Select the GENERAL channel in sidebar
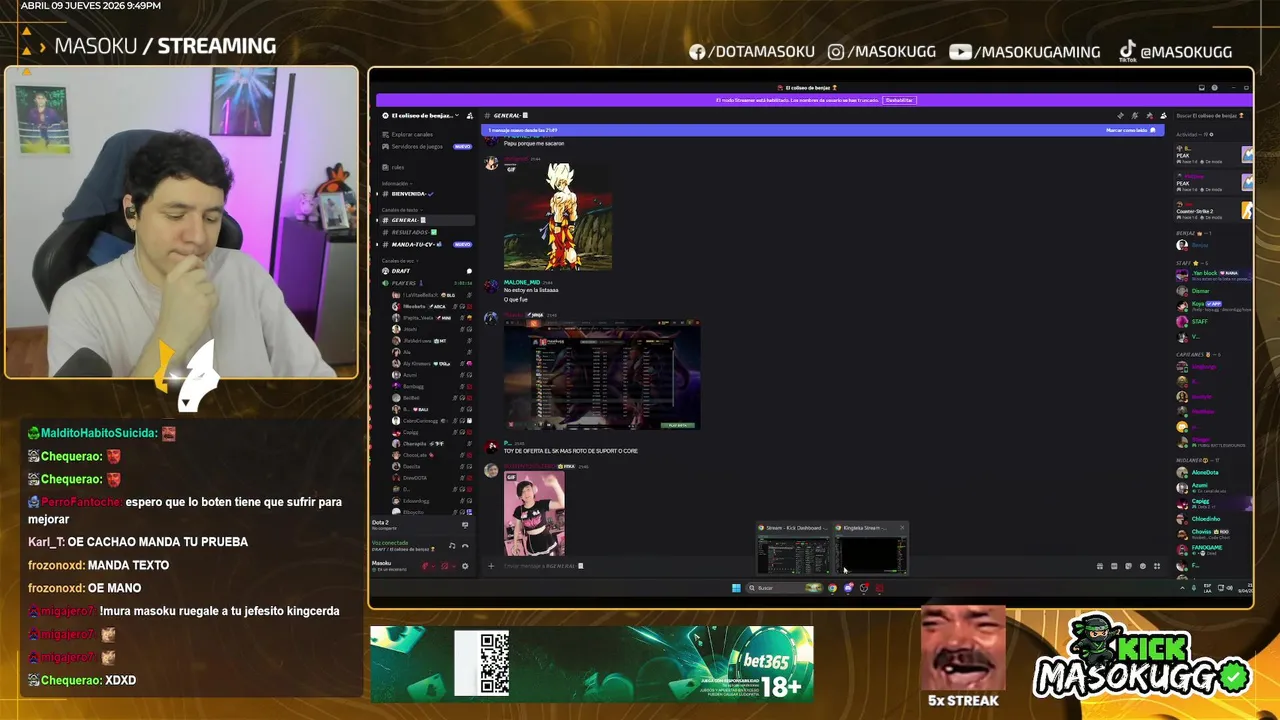1280x720 pixels. 427,220
